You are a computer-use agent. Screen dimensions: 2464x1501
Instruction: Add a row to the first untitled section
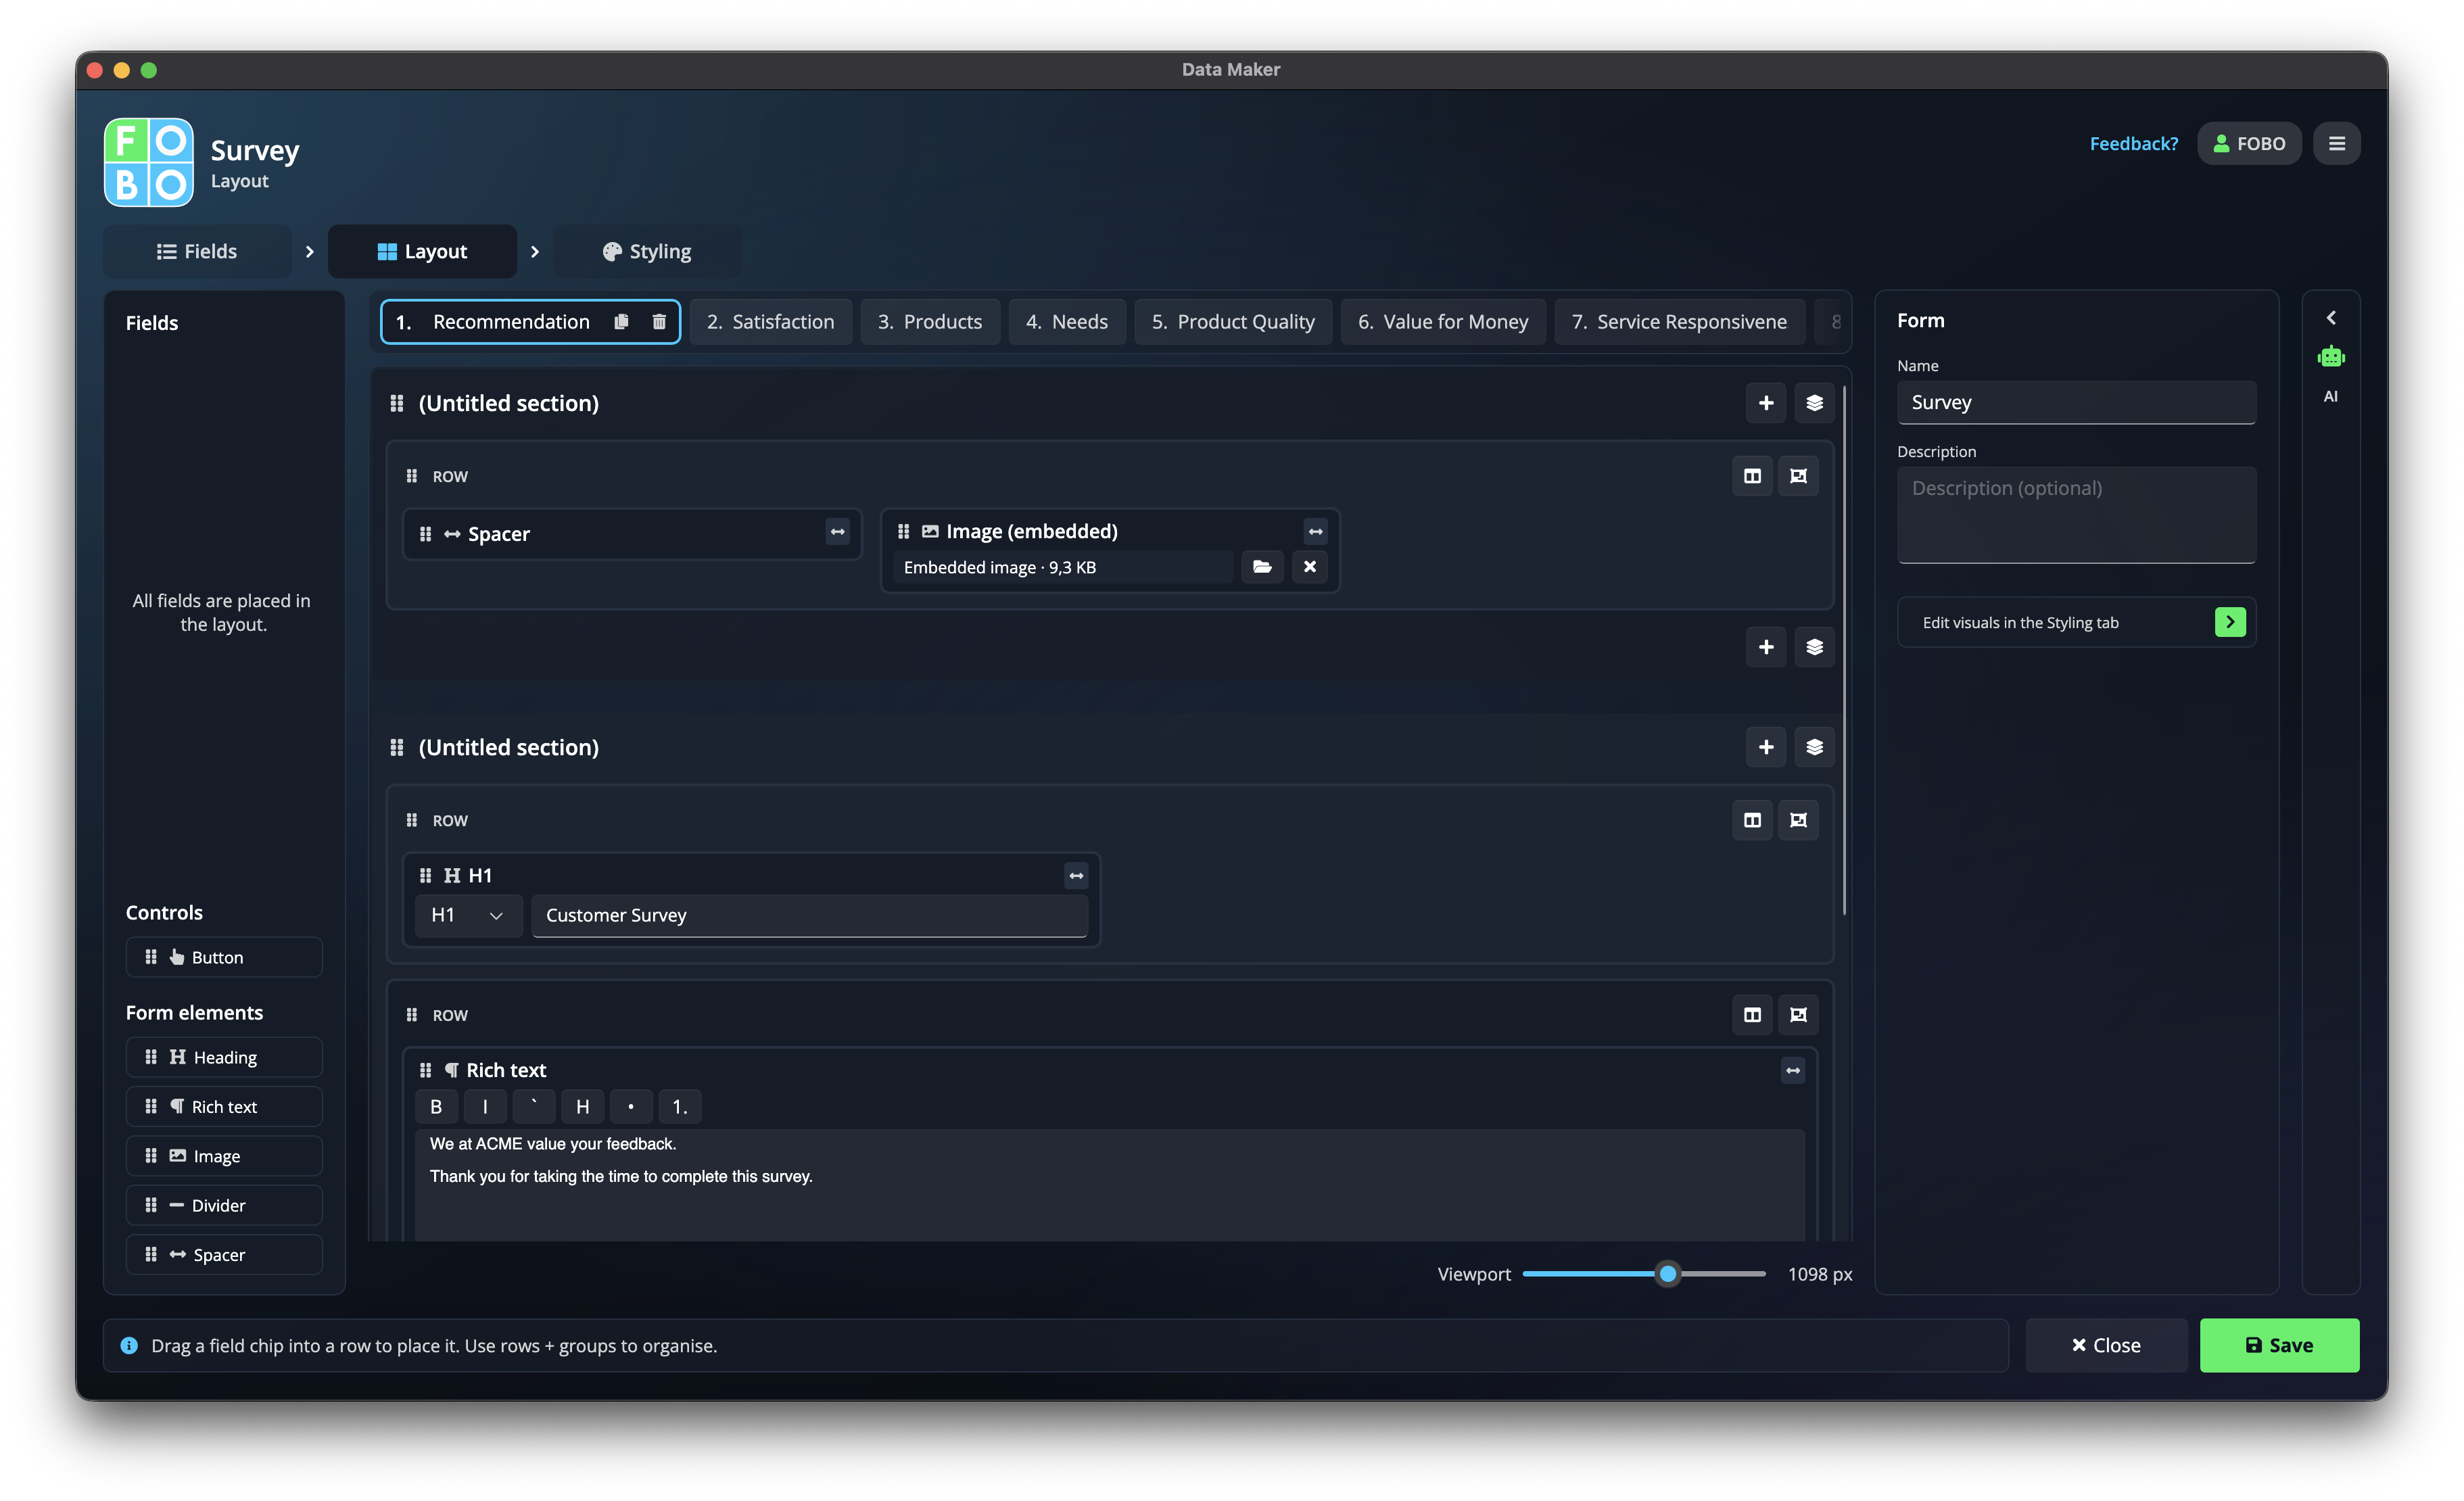tap(1765, 403)
